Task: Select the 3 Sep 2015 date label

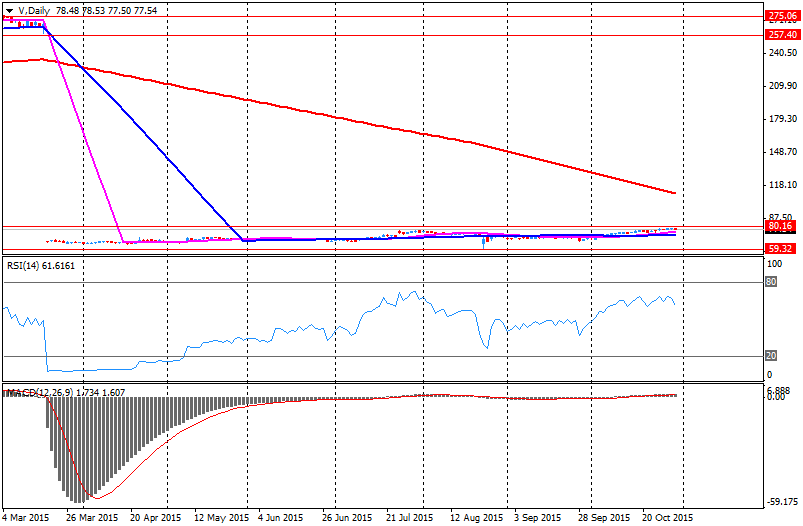Action: [538, 518]
